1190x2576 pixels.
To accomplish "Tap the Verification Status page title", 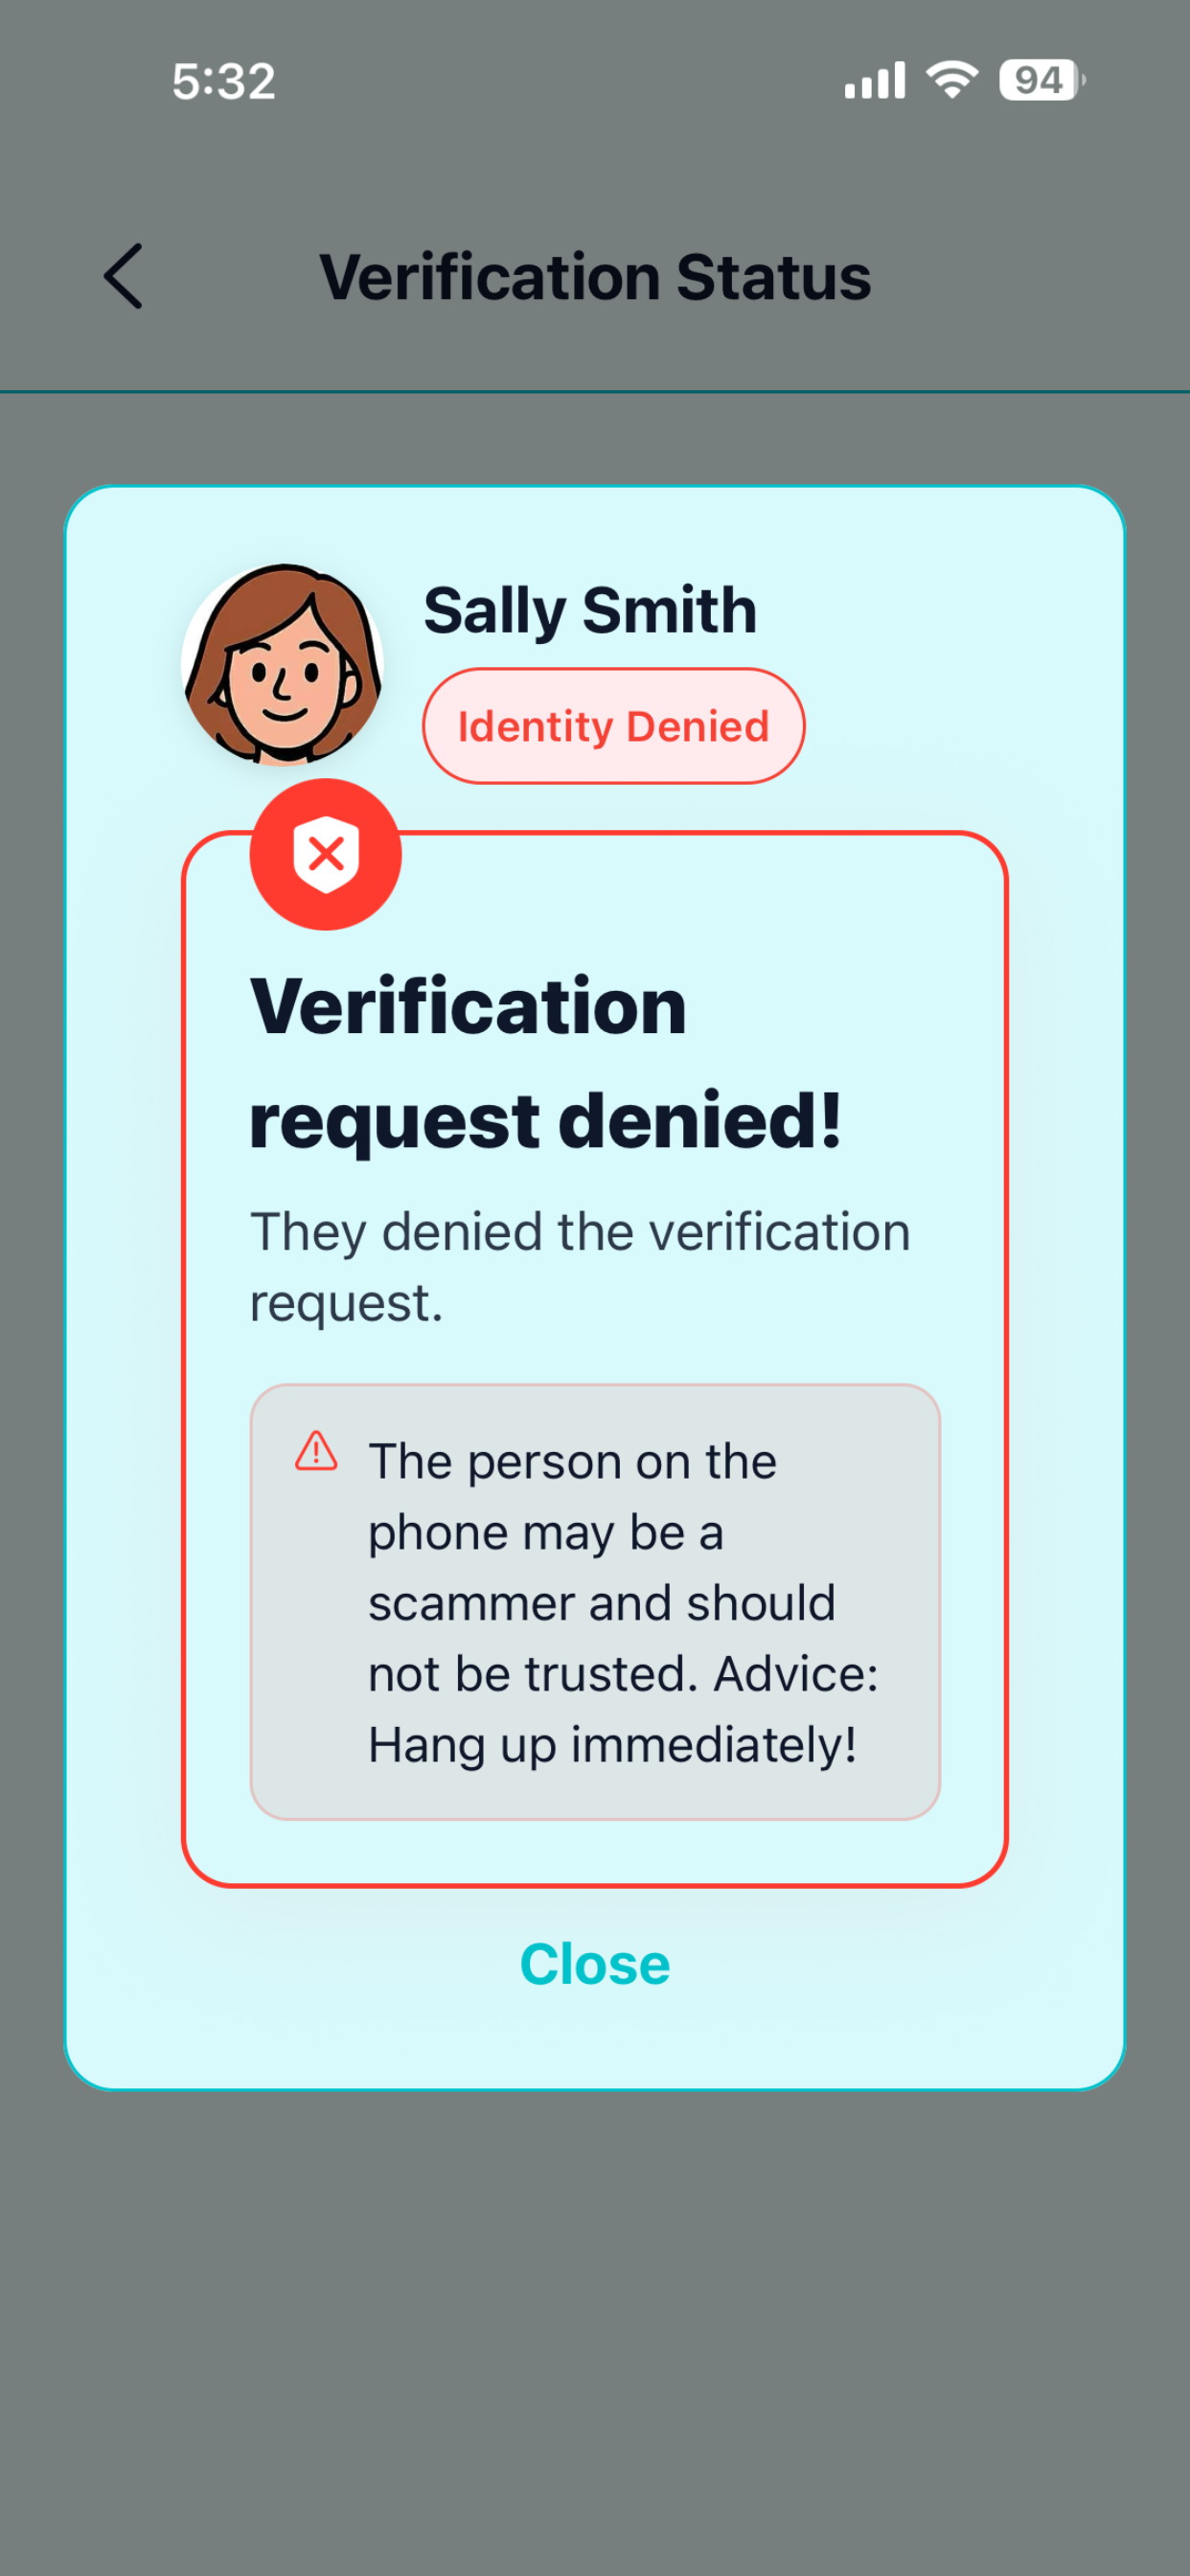I will (595, 277).
